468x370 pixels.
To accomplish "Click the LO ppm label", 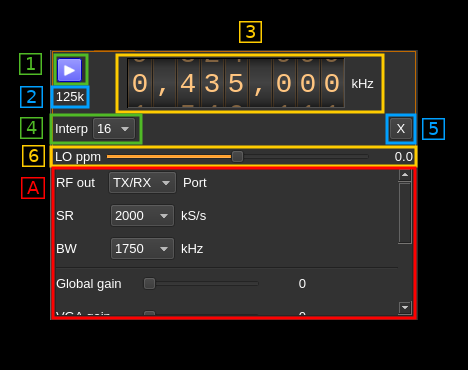I will click(78, 157).
